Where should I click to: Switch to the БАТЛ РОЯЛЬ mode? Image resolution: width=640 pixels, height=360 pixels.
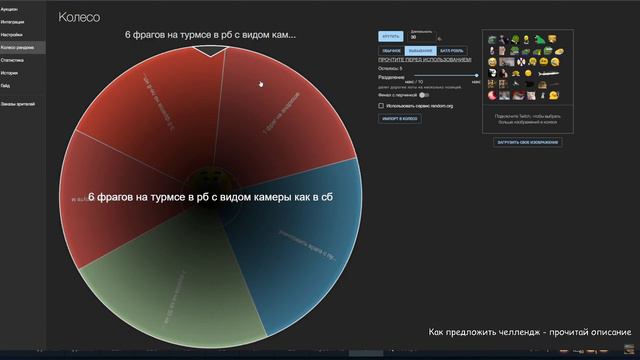tap(452, 51)
